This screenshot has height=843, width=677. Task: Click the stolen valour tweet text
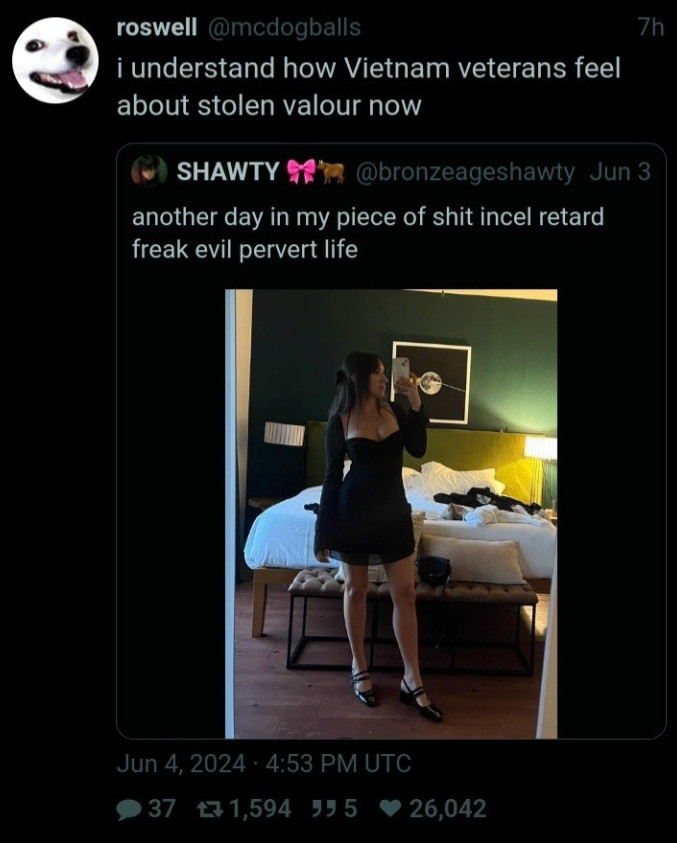click(369, 87)
